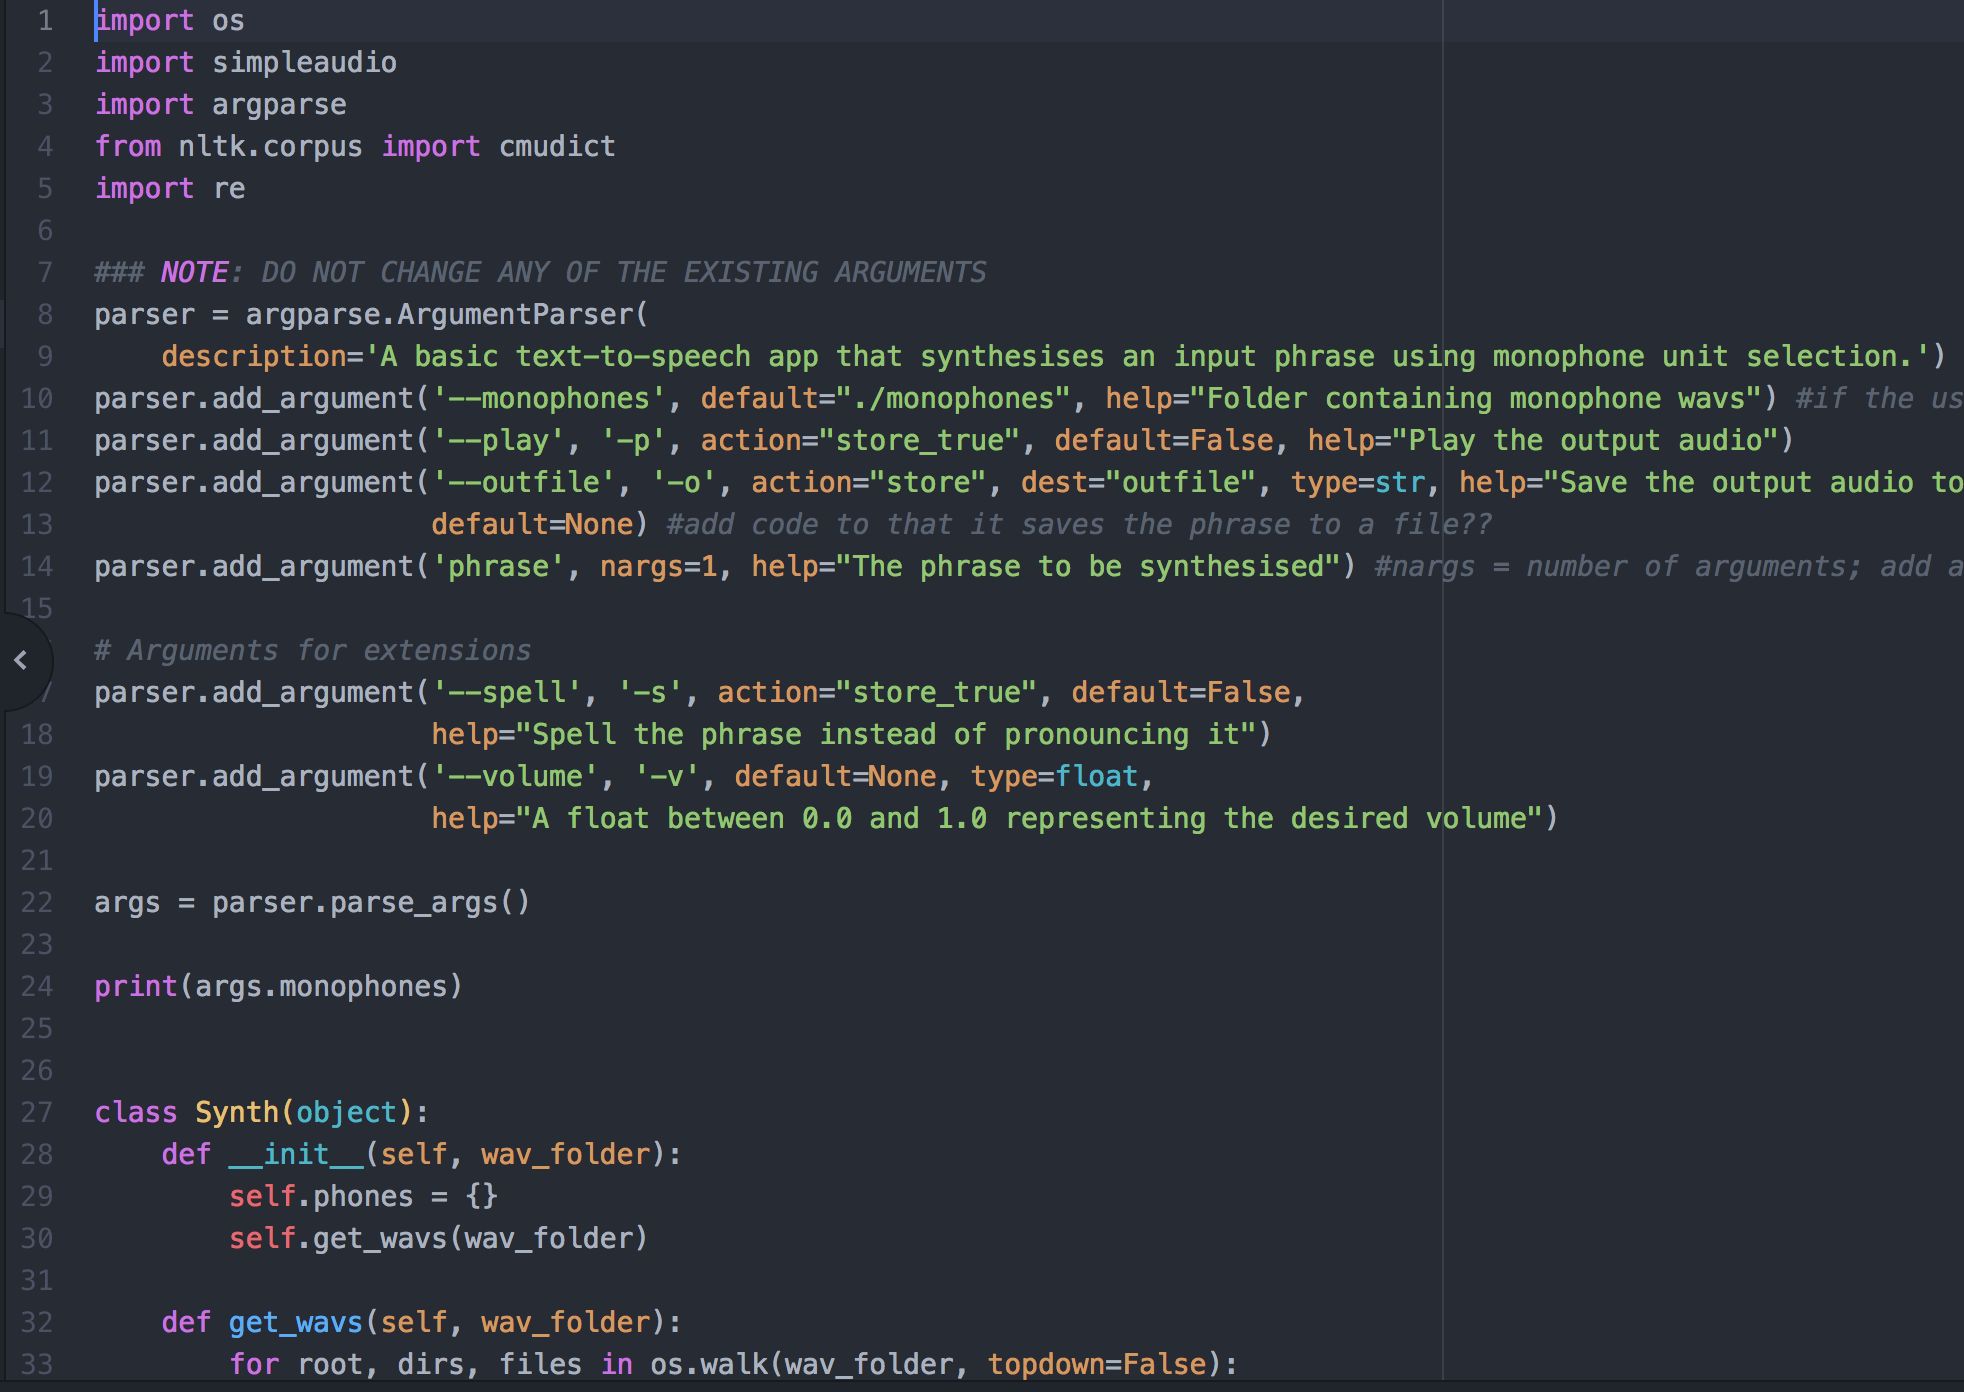1964x1392 pixels.
Task: Click 'parser.parse_args()' on line 22
Action: pyautogui.click(x=371, y=903)
